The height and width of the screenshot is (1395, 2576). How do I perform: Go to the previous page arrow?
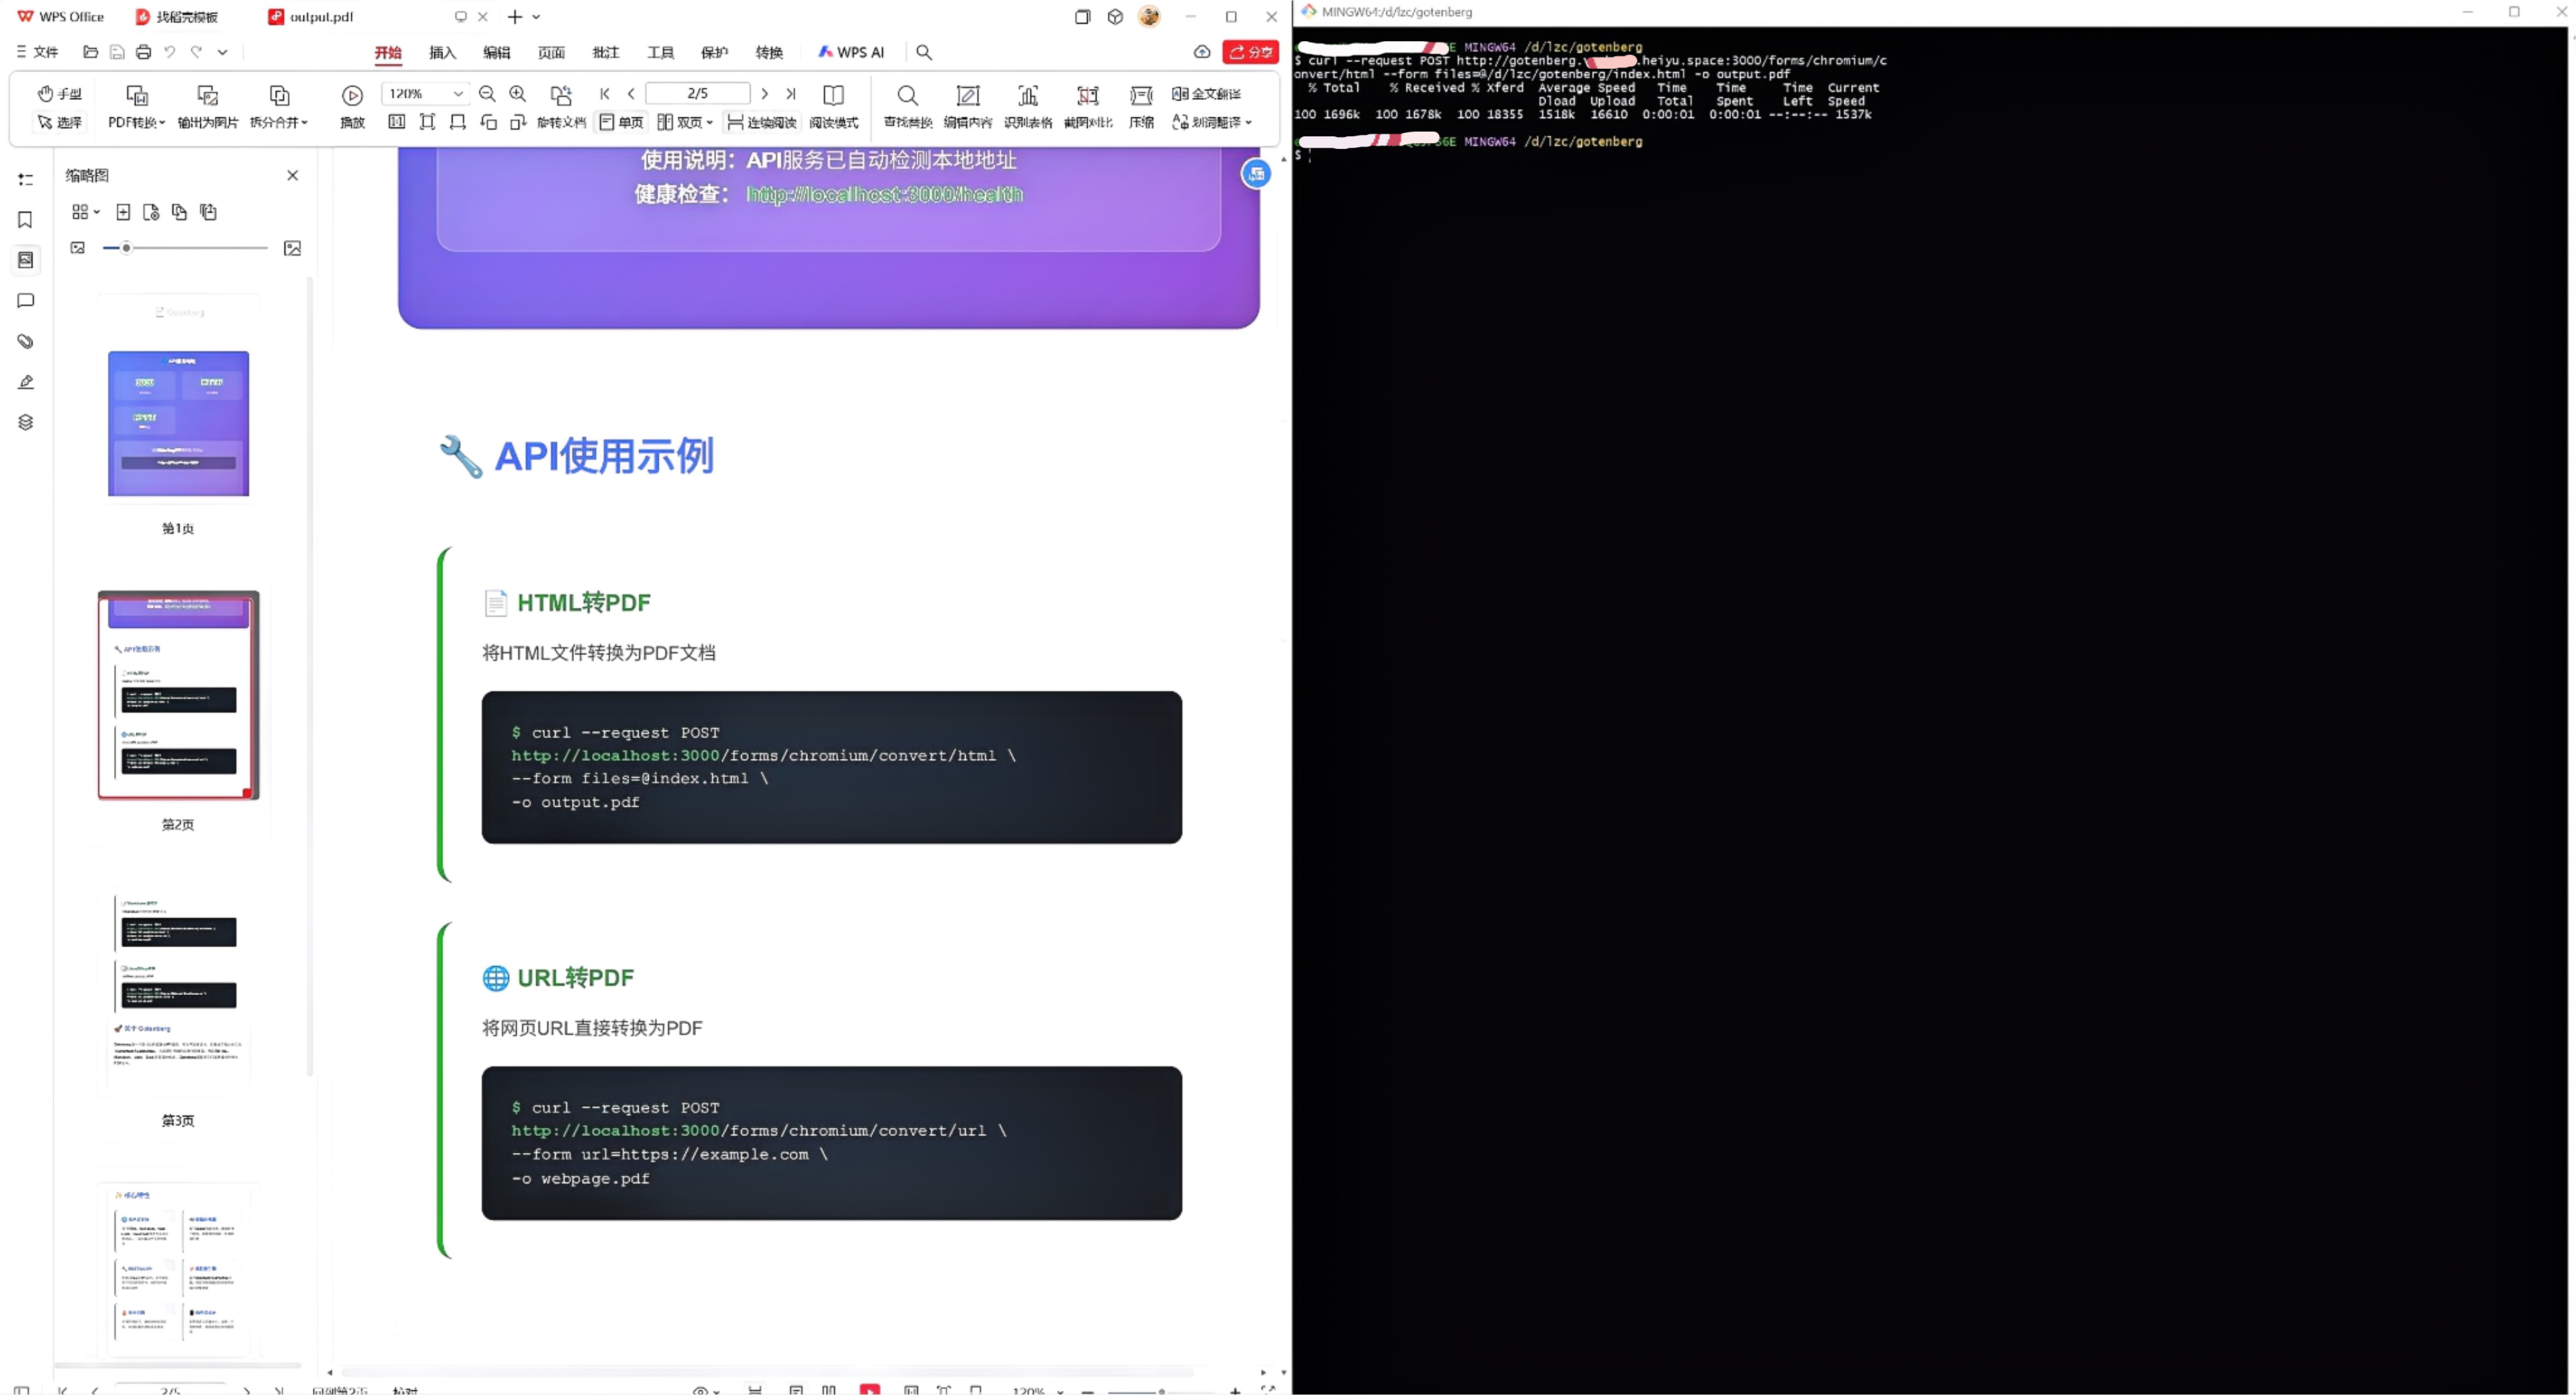(631, 94)
